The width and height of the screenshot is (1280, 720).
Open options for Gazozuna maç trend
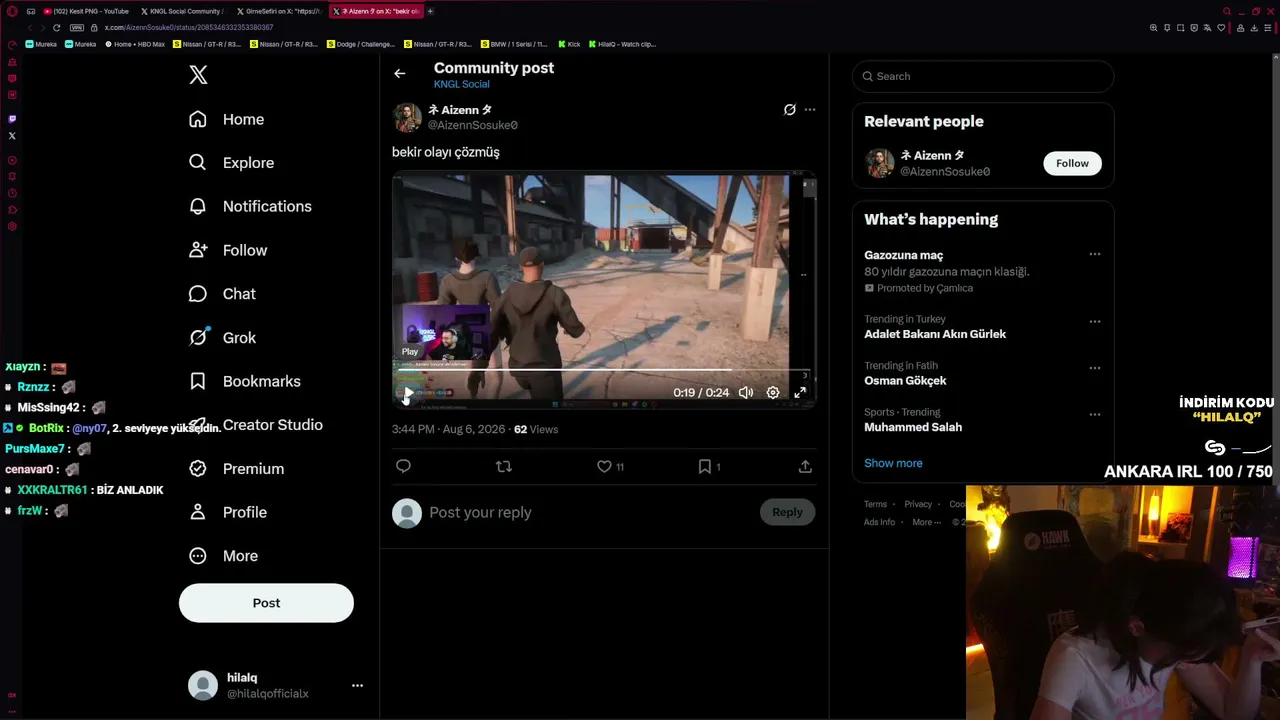click(x=1095, y=255)
